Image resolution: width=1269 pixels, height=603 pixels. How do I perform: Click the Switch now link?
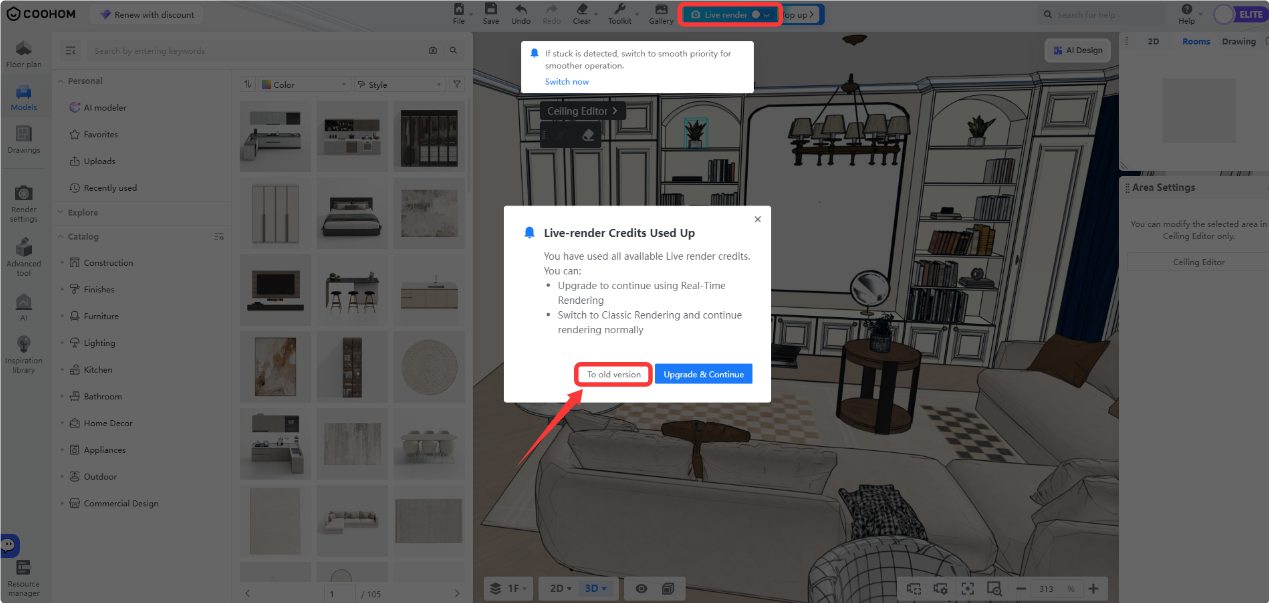(x=567, y=82)
